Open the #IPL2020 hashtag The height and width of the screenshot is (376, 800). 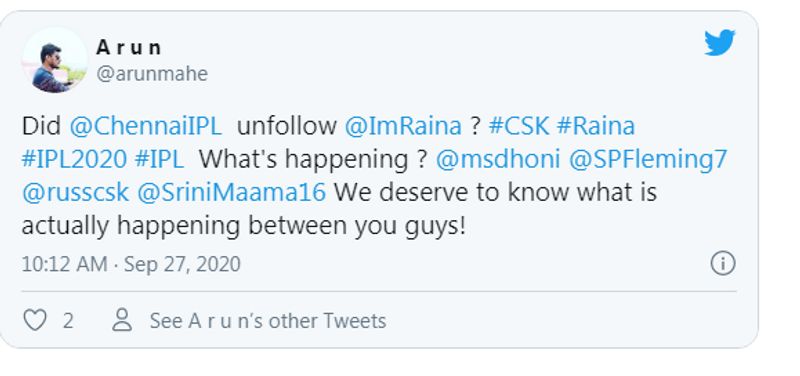point(74,159)
